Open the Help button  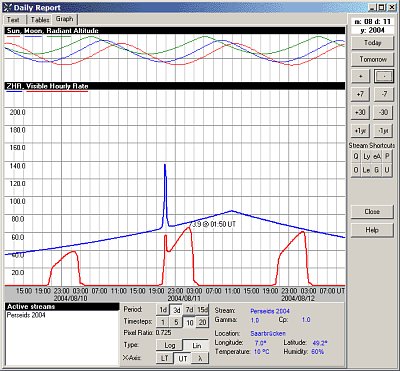[x=372, y=230]
